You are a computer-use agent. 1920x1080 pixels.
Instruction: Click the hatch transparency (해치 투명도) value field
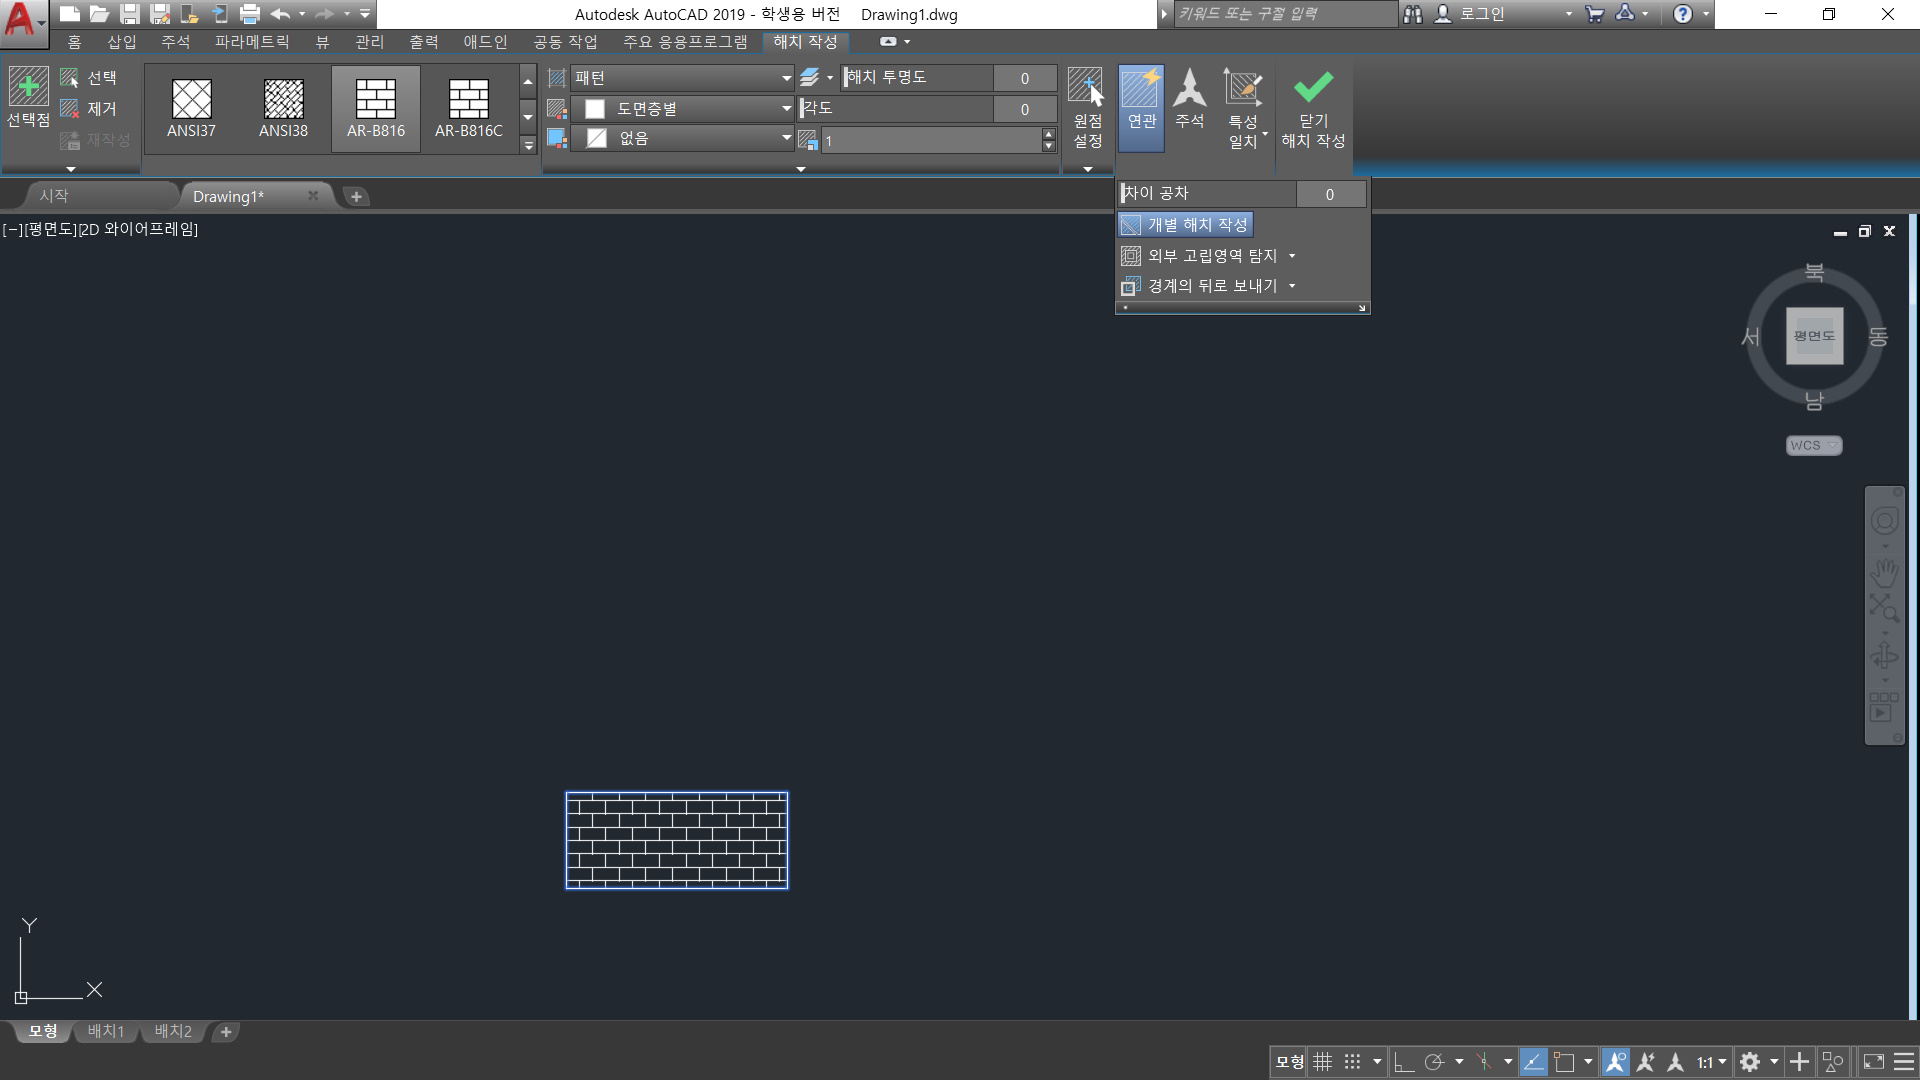[x=1024, y=78]
